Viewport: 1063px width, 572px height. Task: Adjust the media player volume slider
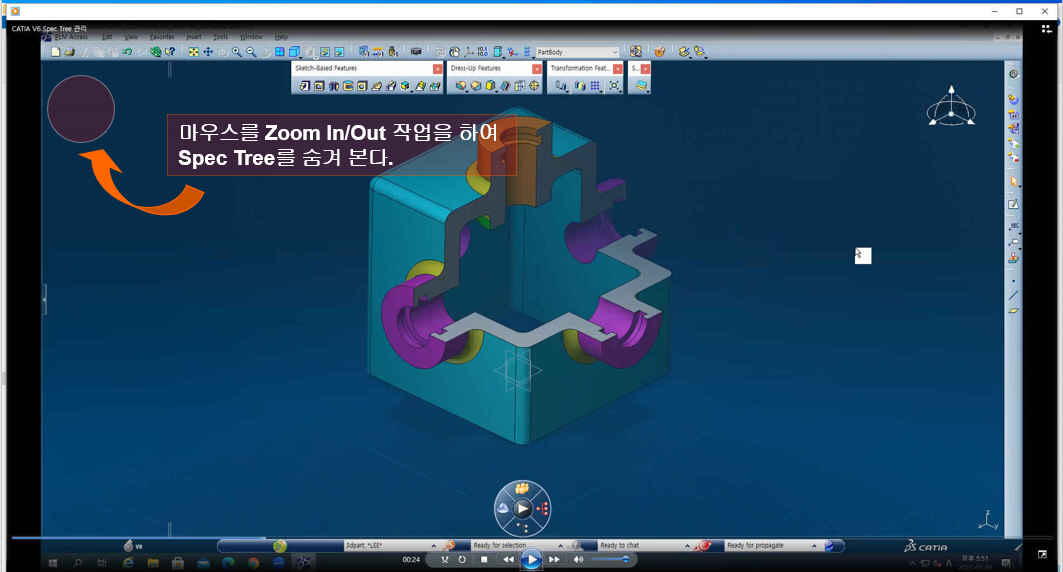(610, 560)
